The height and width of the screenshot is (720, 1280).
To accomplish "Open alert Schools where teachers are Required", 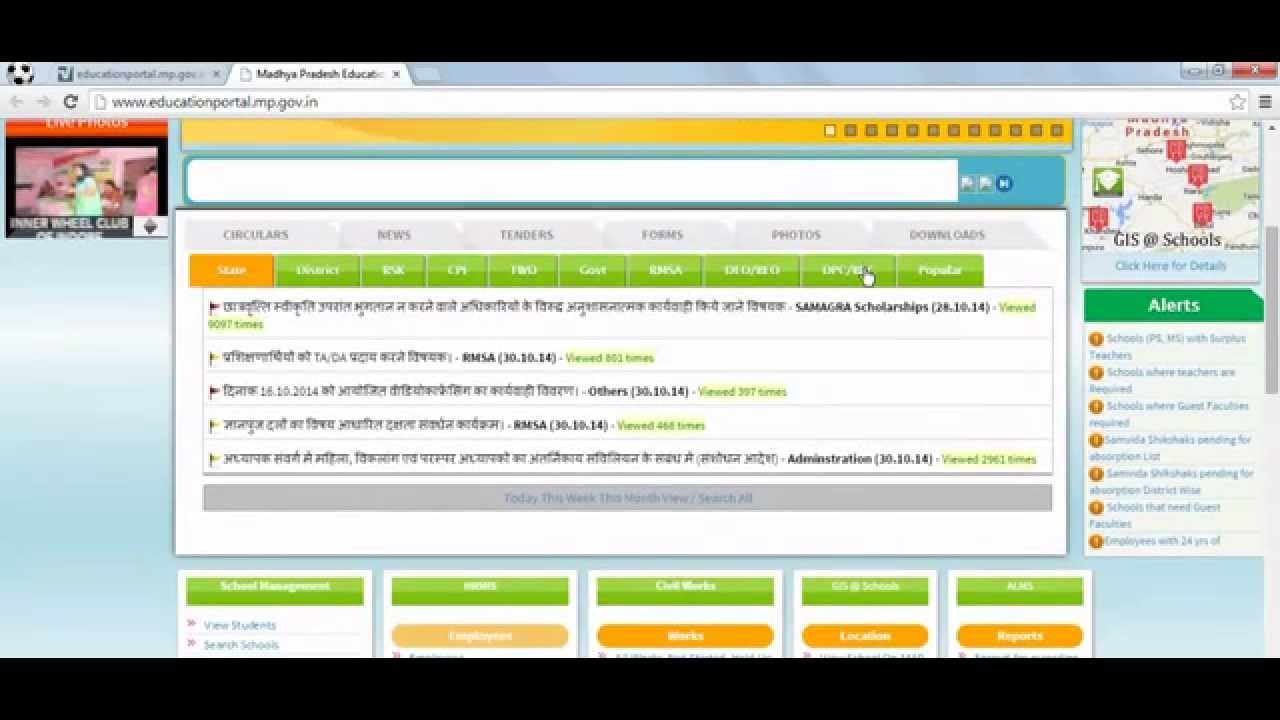I will point(1163,380).
